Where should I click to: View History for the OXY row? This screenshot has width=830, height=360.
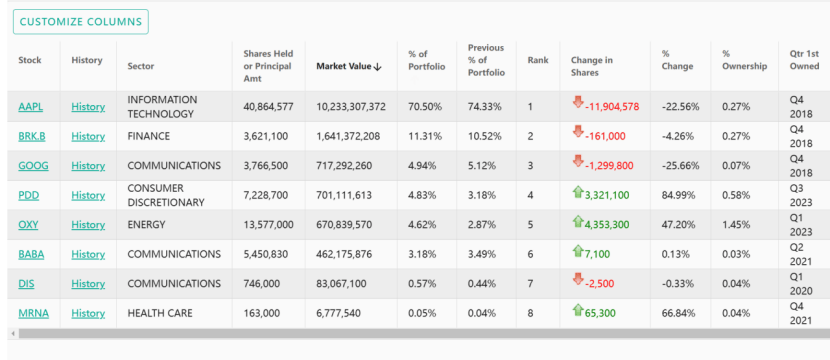pyautogui.click(x=88, y=225)
